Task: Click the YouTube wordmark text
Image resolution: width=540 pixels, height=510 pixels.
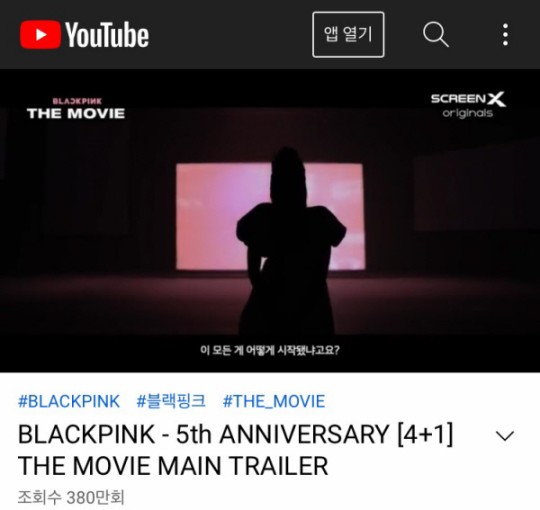Action: click(107, 34)
